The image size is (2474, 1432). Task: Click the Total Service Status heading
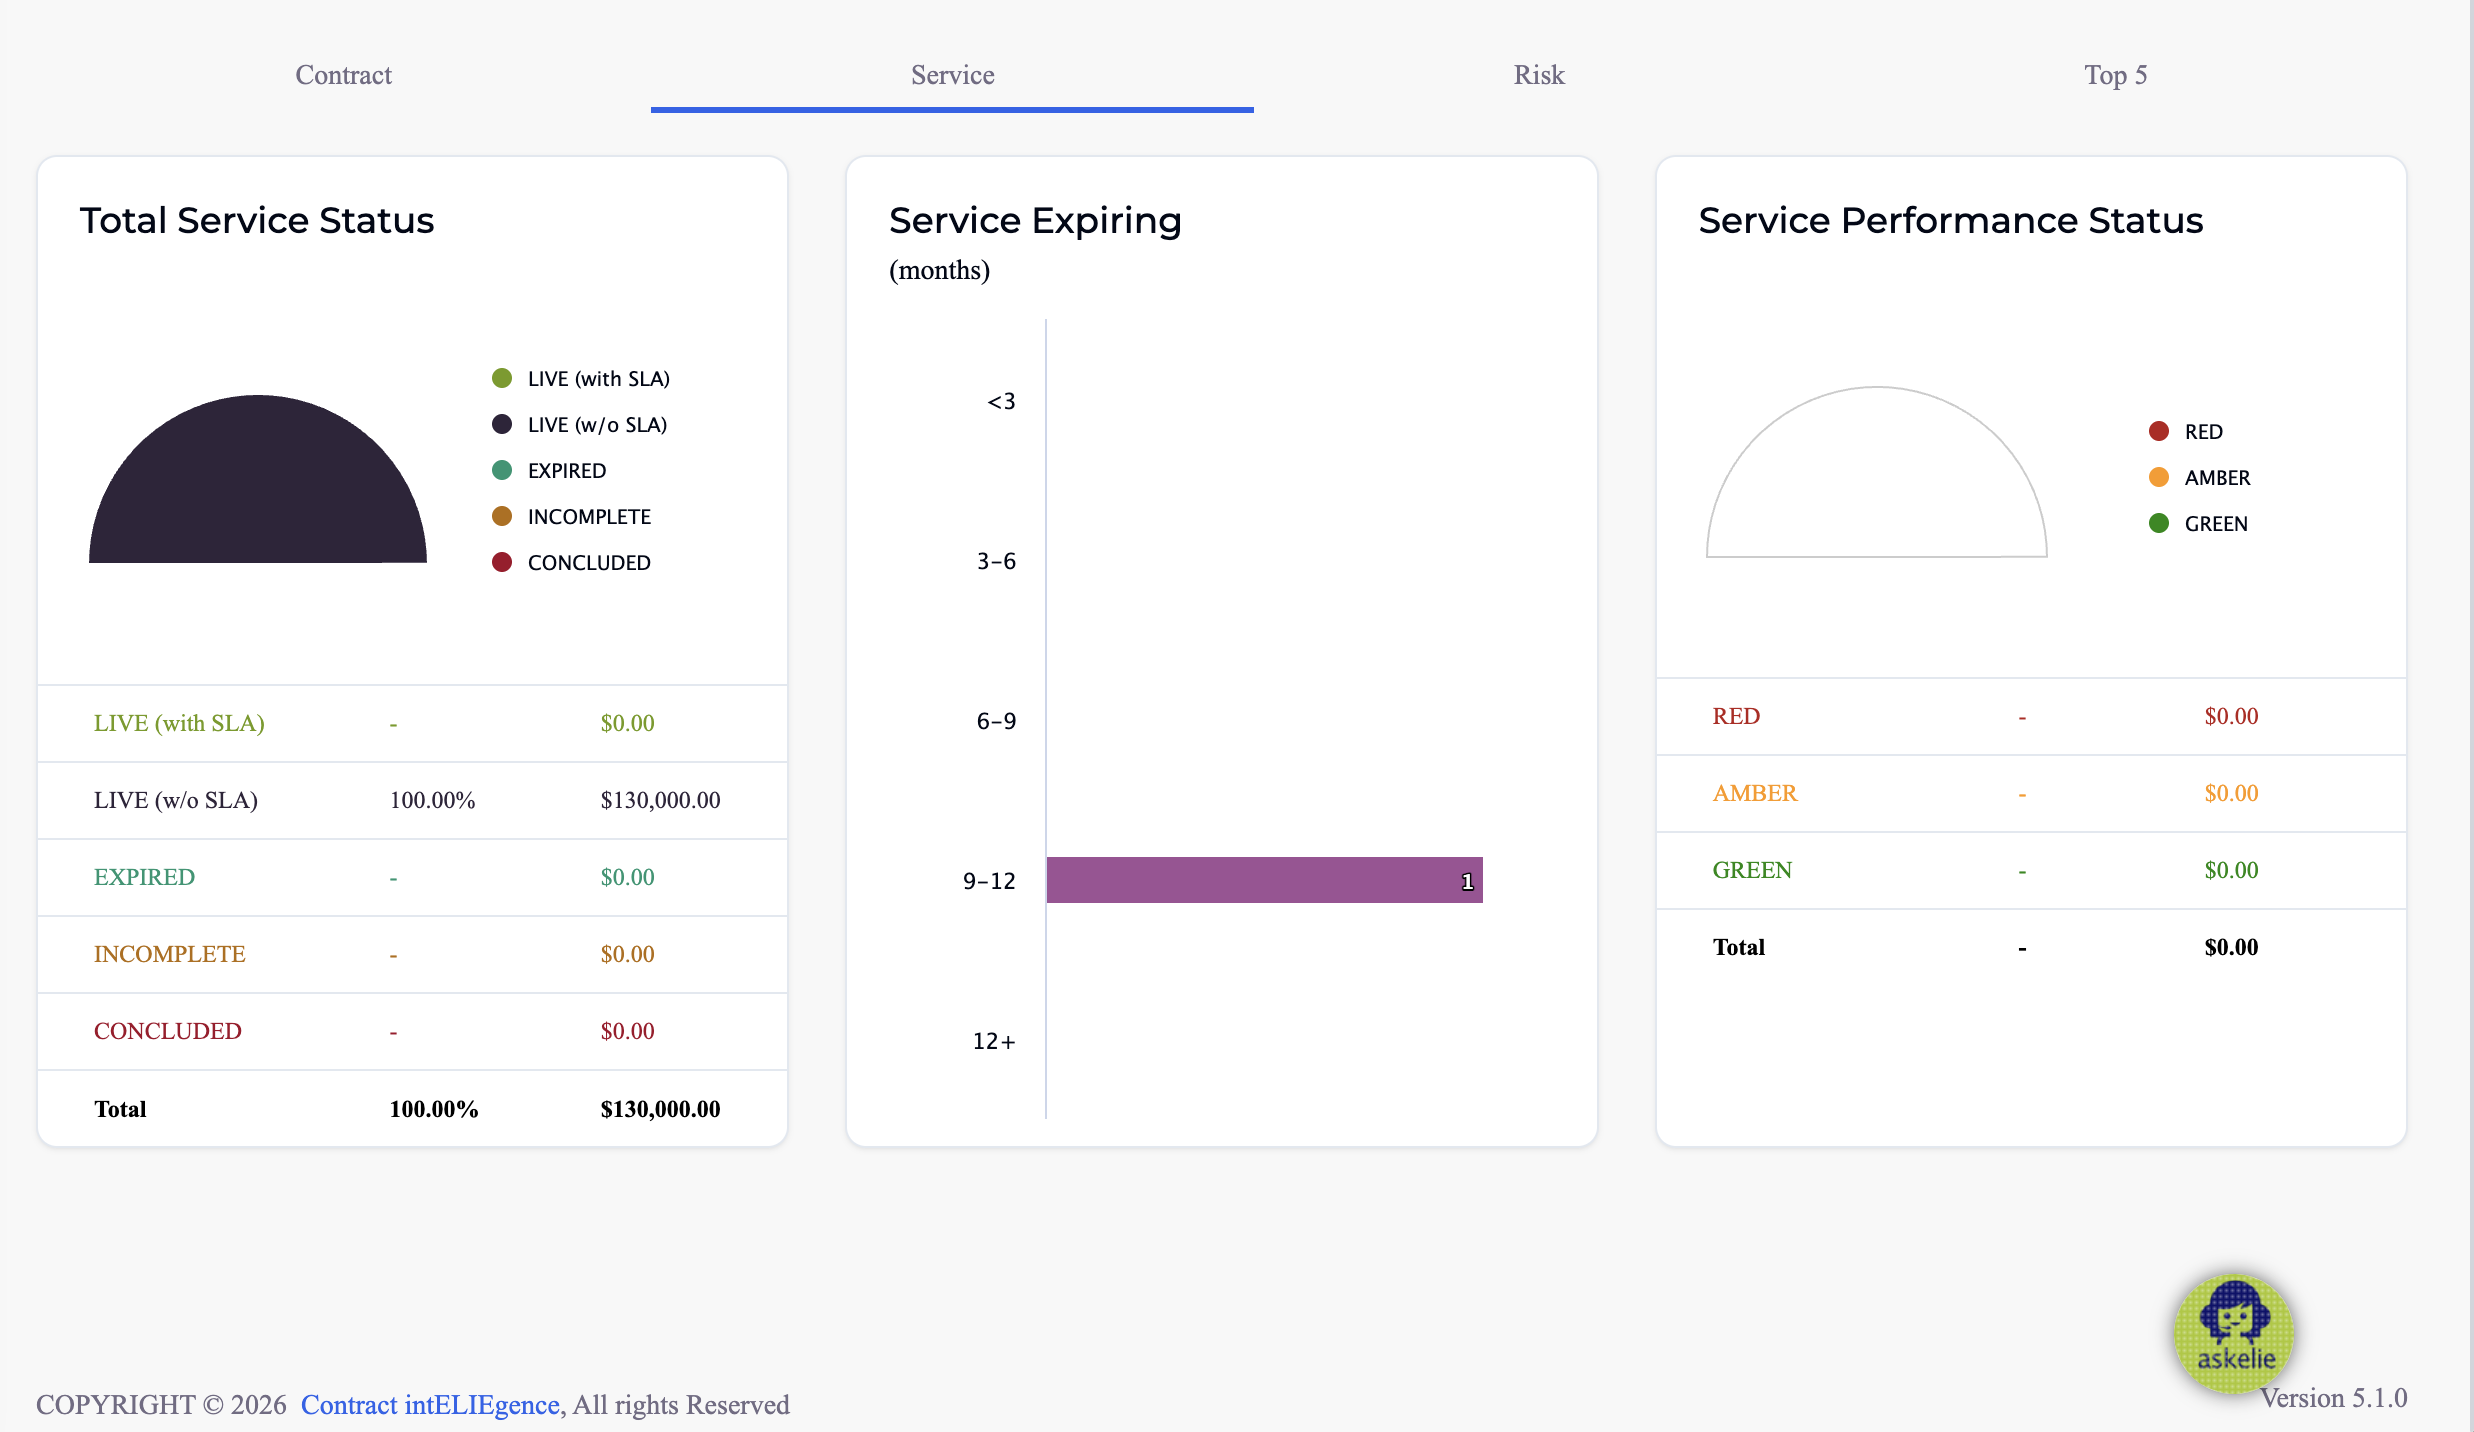tap(257, 220)
